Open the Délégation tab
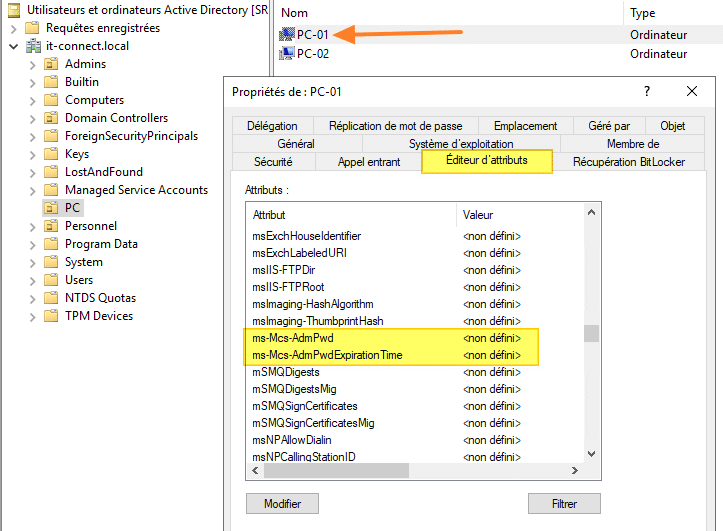 [273, 126]
